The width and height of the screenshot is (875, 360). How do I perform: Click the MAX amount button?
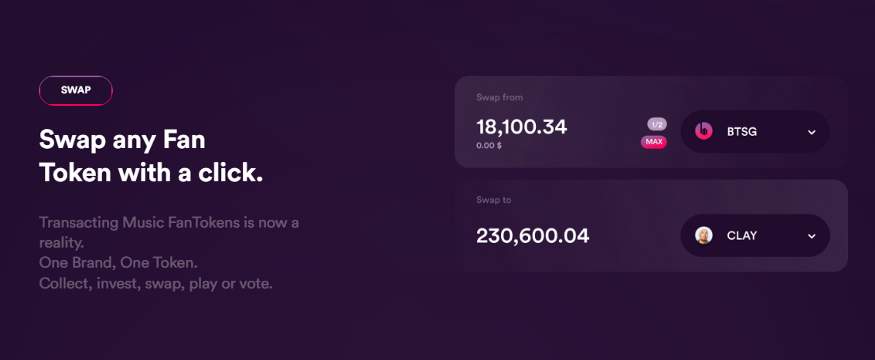pyautogui.click(x=653, y=142)
